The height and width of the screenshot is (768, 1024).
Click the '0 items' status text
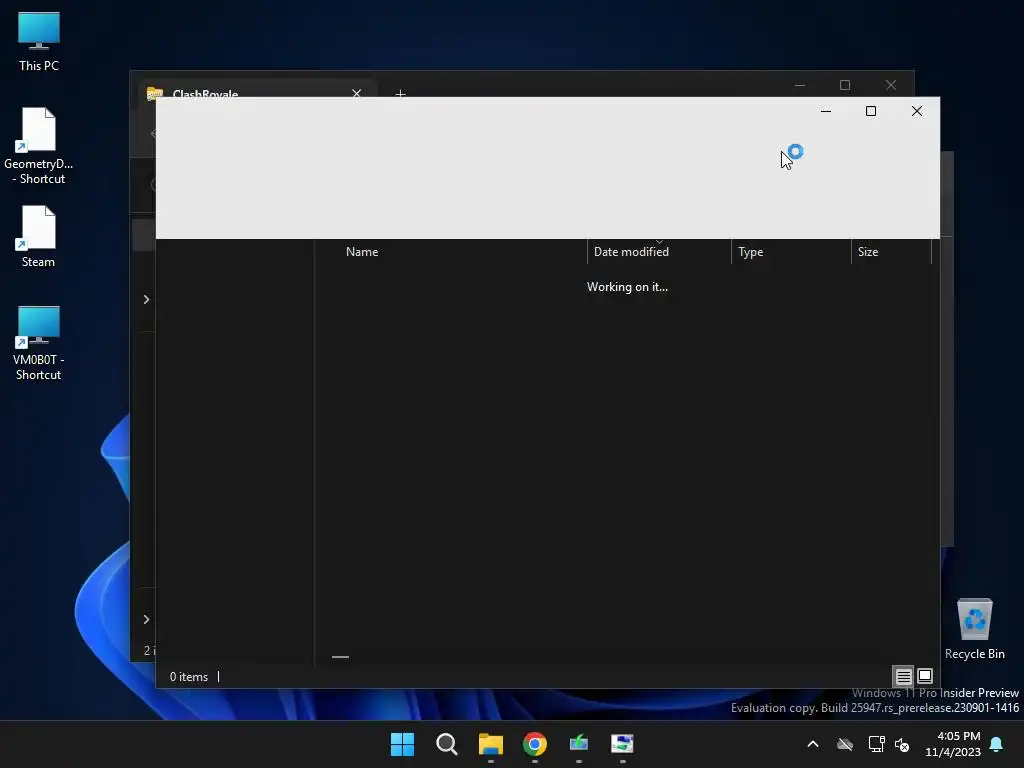point(189,677)
